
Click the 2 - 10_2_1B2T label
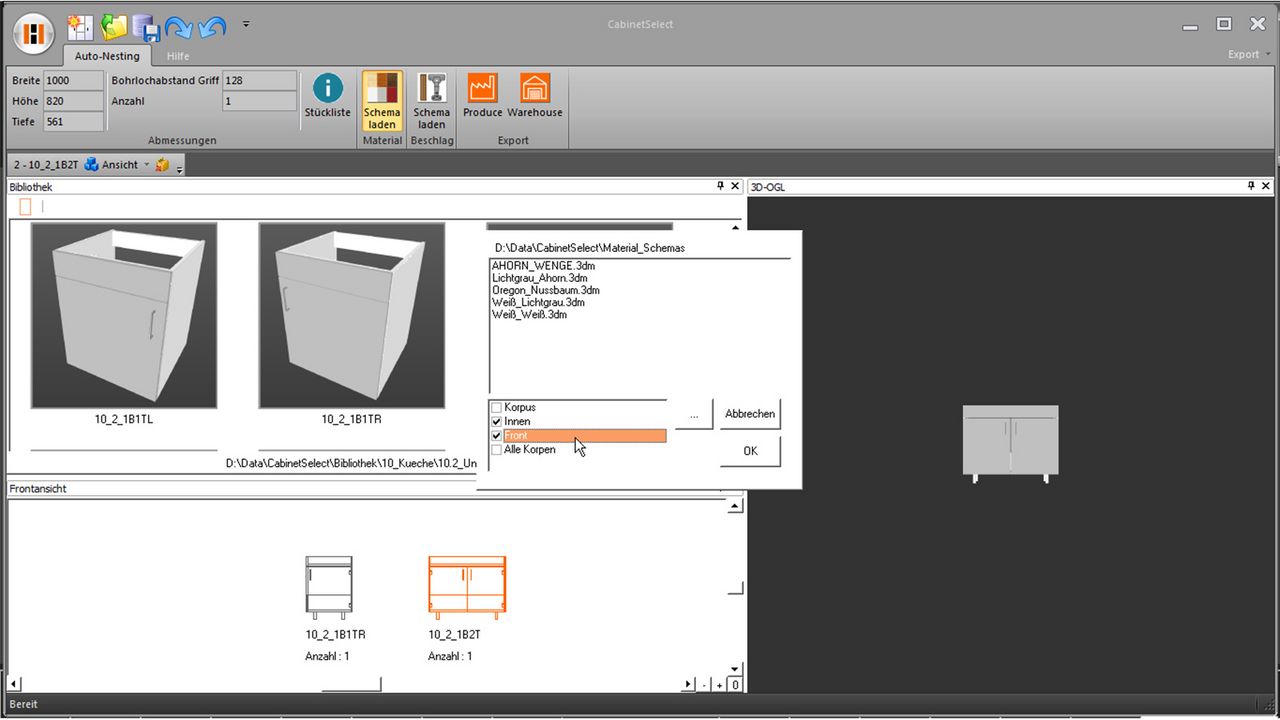(x=46, y=164)
